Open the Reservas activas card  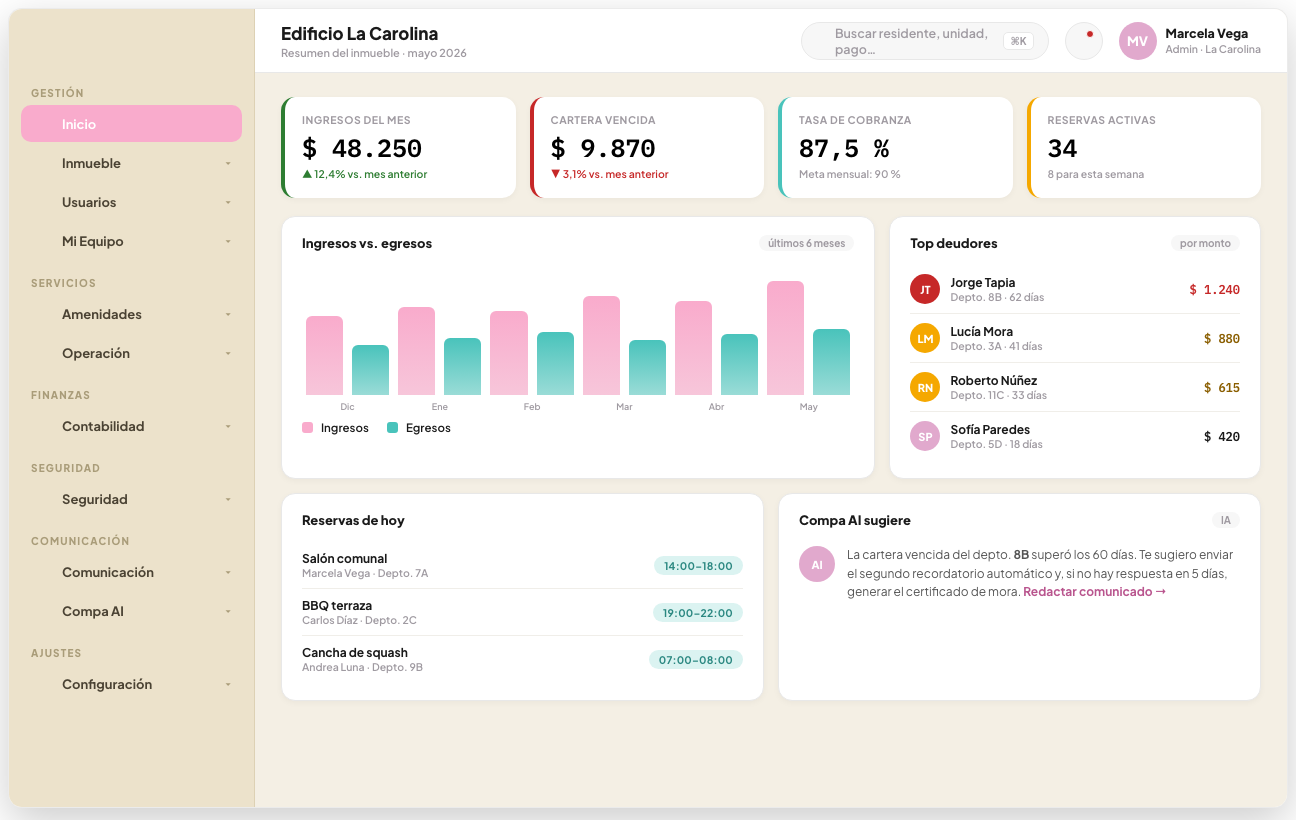pos(1144,147)
